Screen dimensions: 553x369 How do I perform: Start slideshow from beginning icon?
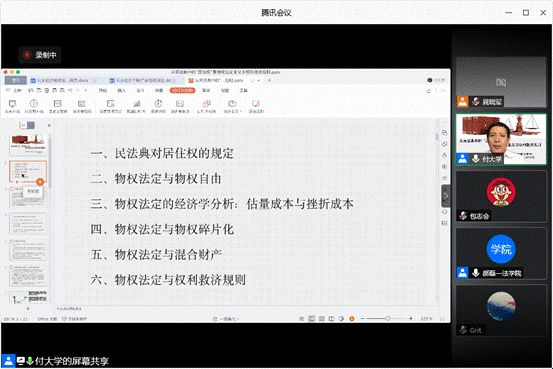point(12,105)
